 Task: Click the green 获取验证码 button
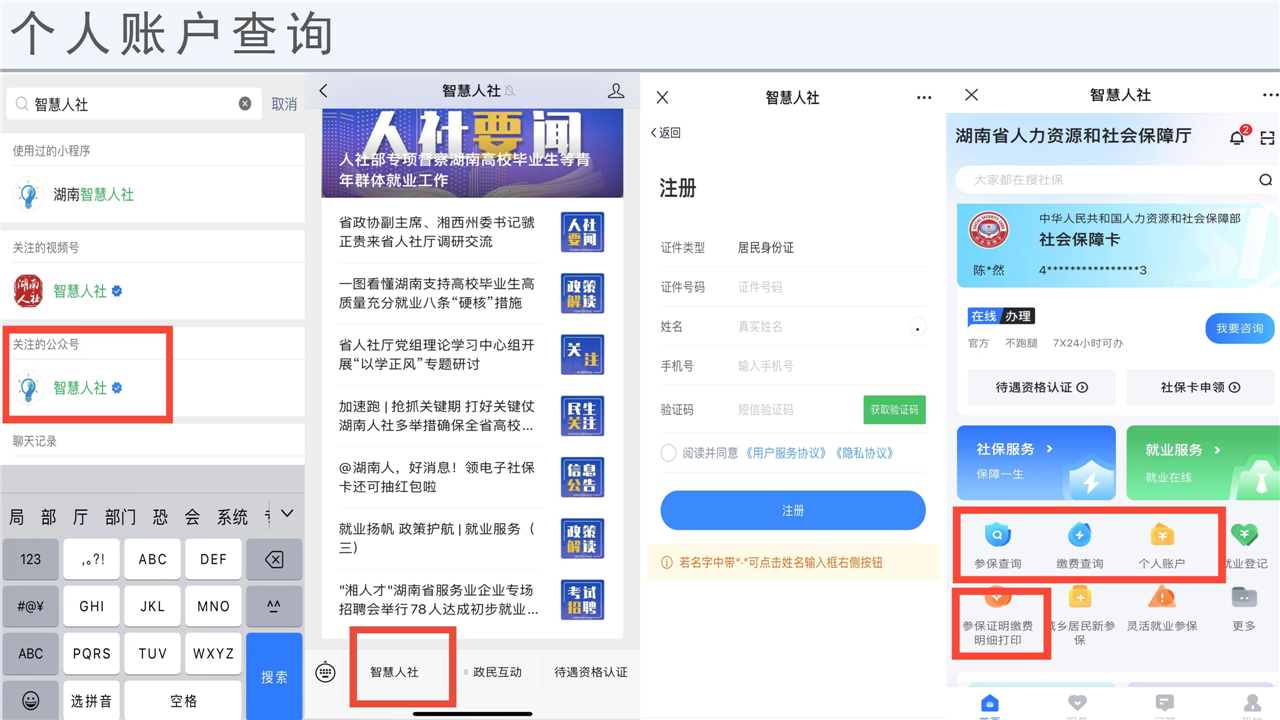894,410
